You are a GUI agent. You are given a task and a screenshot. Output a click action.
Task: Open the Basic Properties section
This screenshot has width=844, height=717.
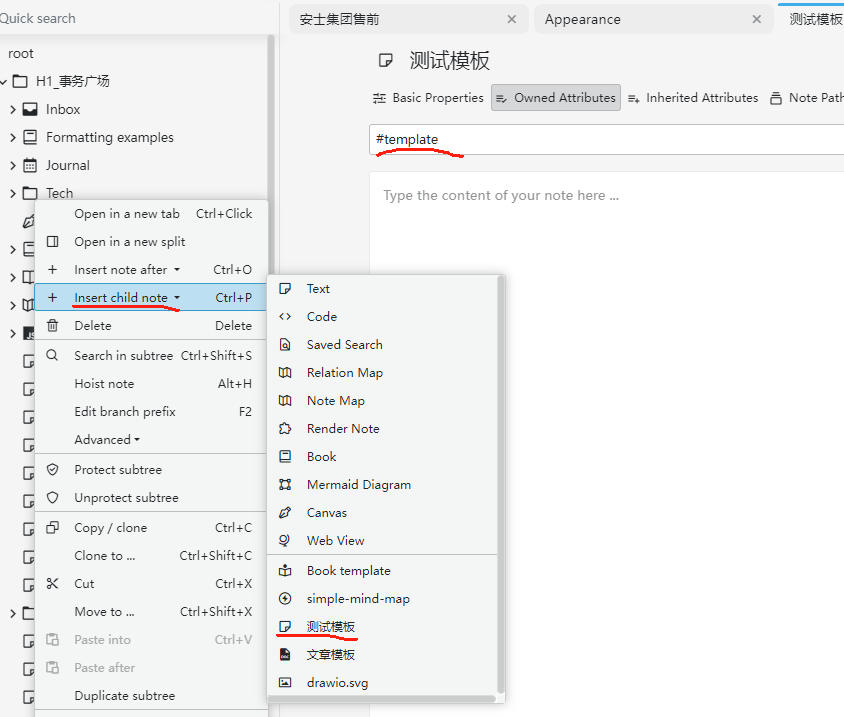click(x=428, y=98)
